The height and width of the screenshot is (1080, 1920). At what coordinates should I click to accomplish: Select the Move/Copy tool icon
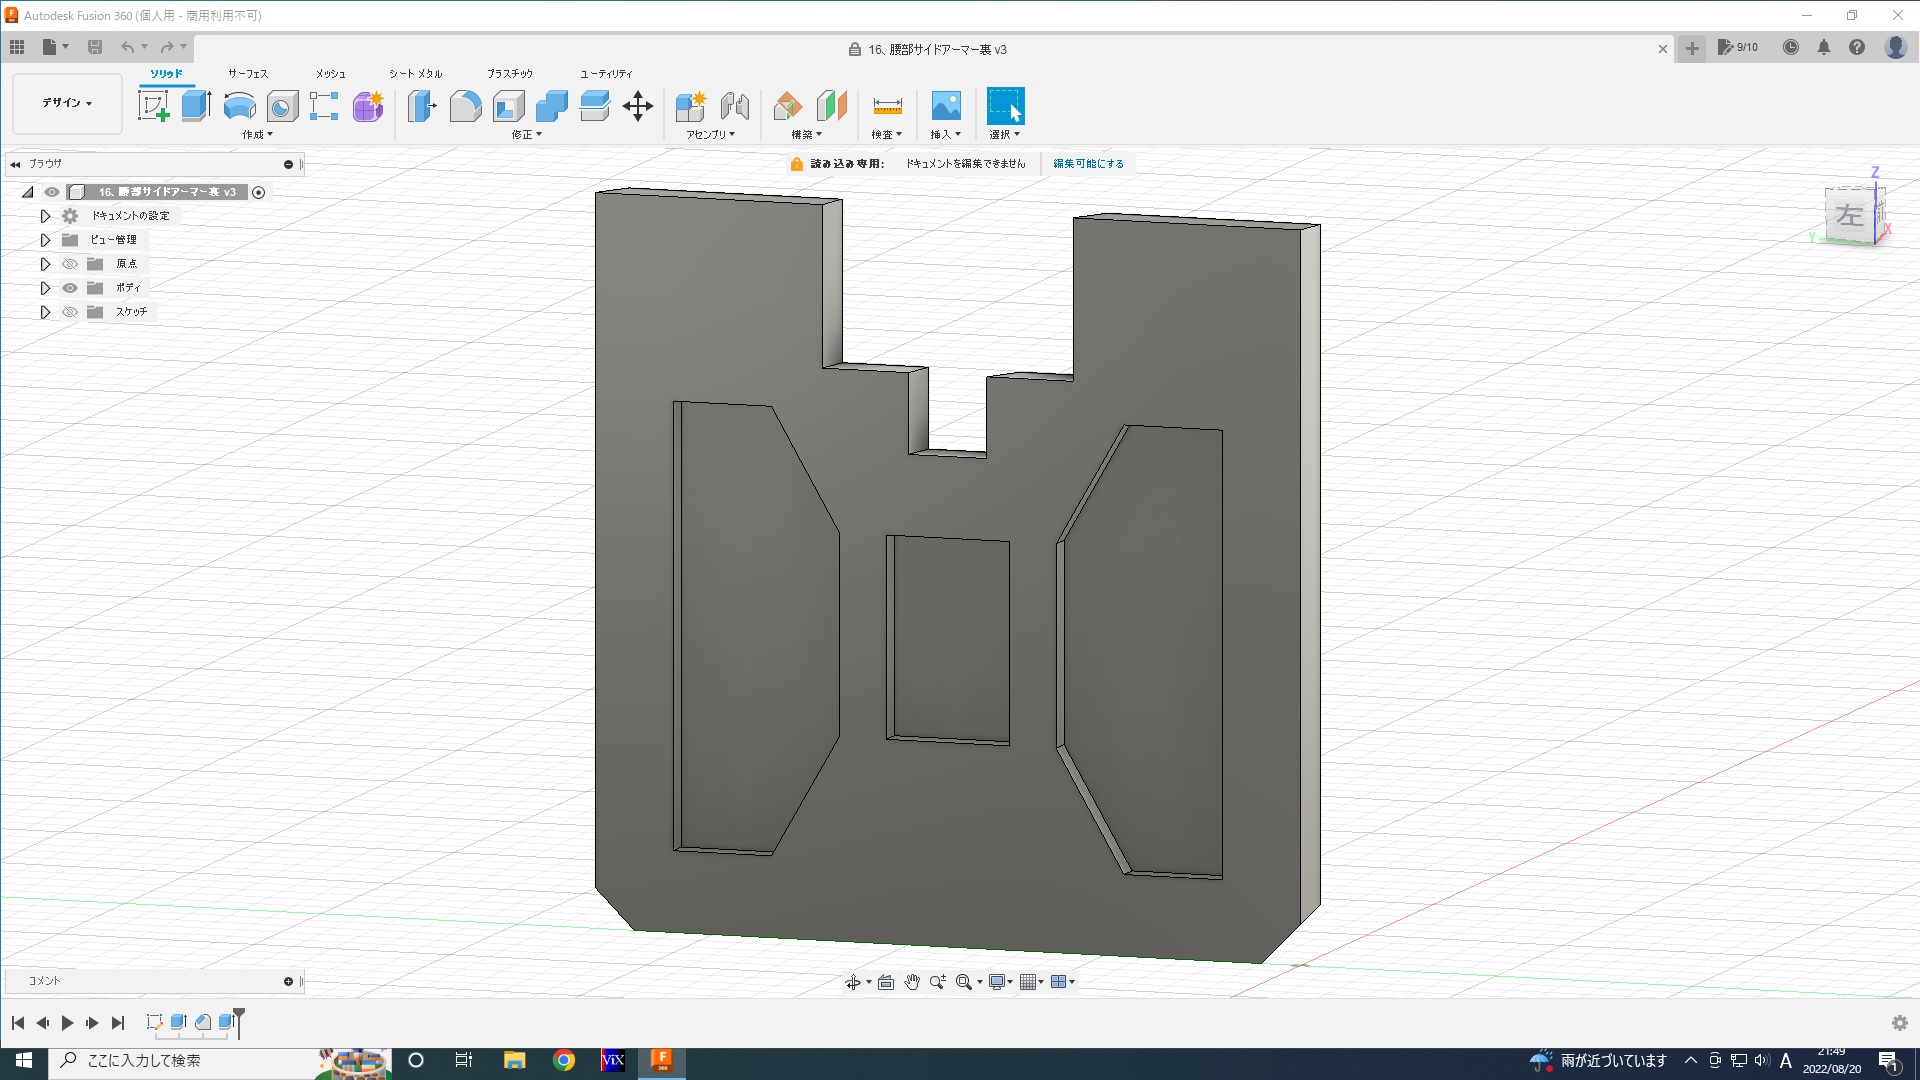coord(638,106)
